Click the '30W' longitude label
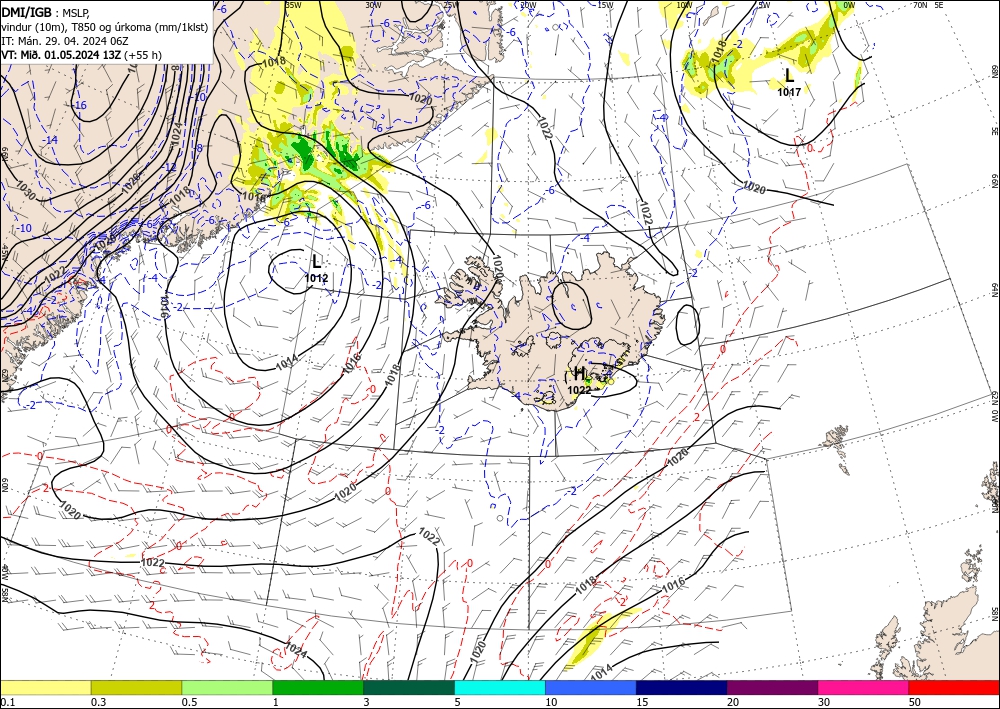 click(374, 5)
